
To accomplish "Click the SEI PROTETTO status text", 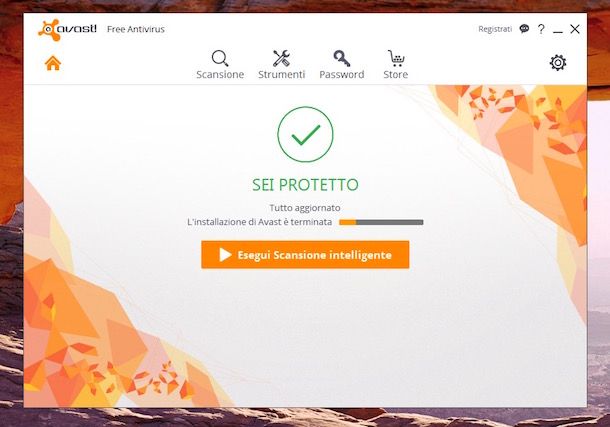I will click(x=305, y=185).
